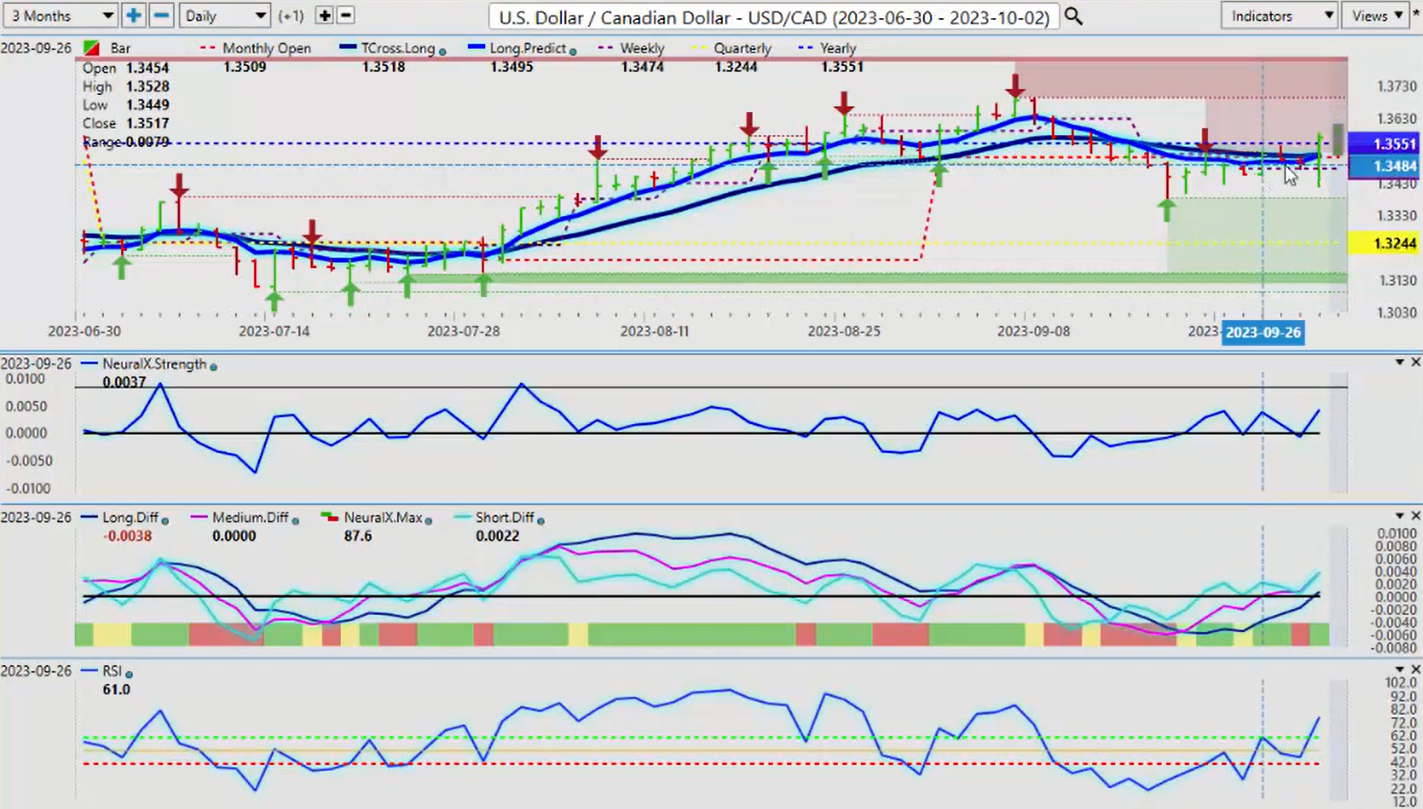Screen dimensions: 1423x809
Task: Click the Bar chart type icon in legend
Action: pos(90,48)
